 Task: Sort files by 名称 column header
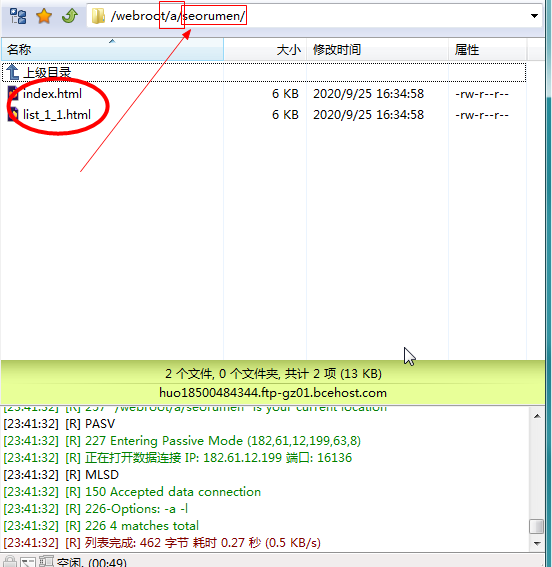[x=112, y=50]
